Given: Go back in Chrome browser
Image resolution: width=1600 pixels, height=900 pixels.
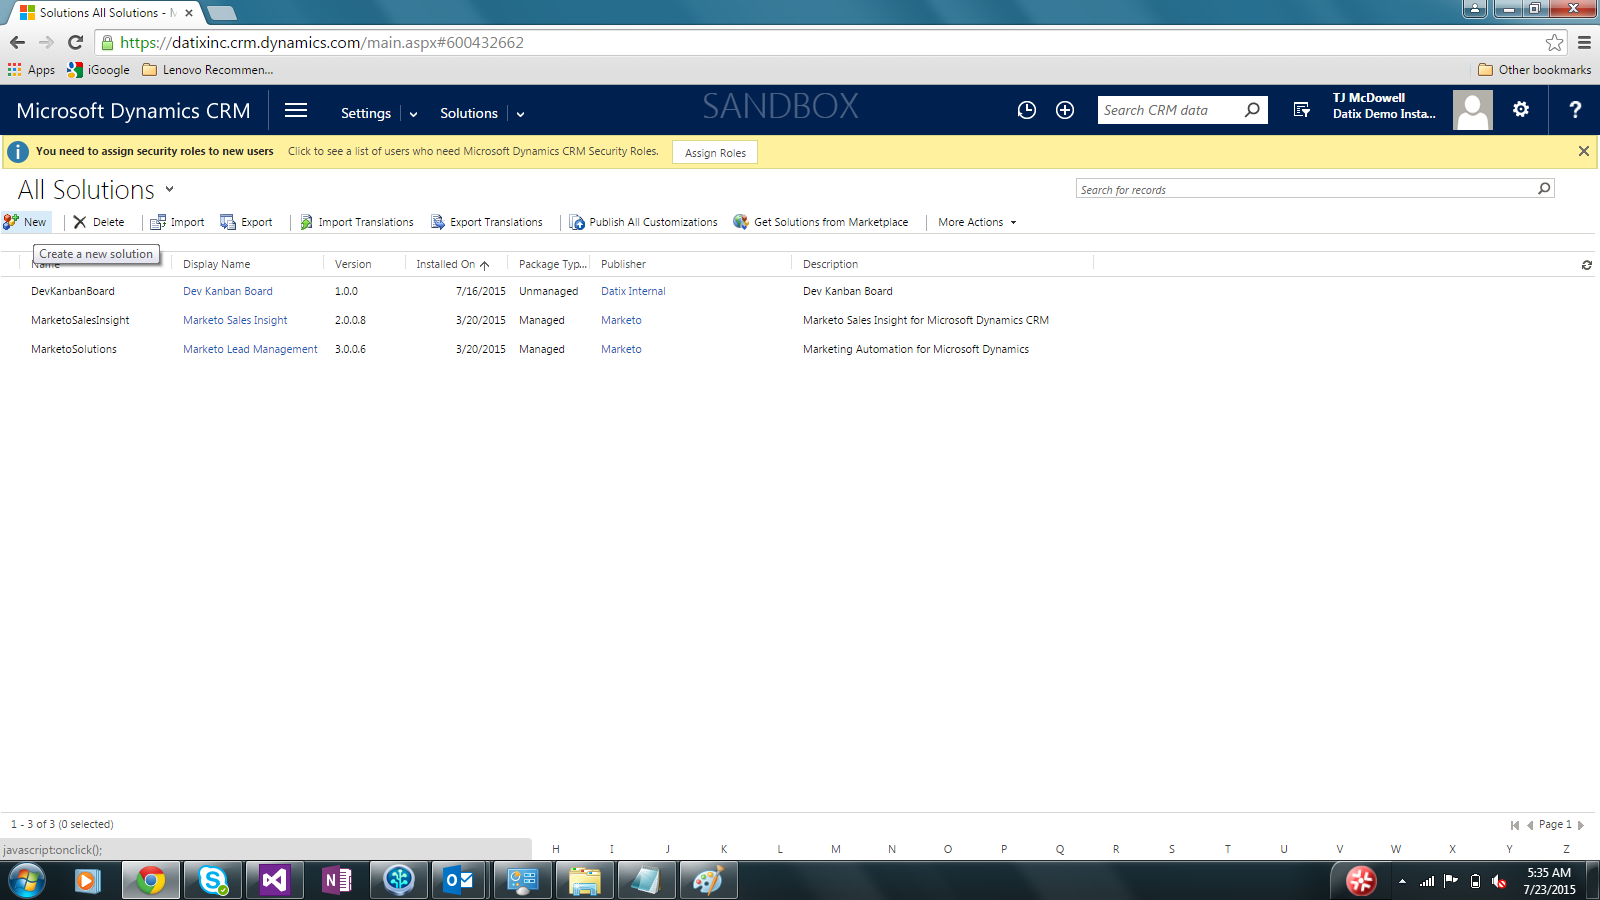Looking at the screenshot, I should pyautogui.click(x=17, y=42).
